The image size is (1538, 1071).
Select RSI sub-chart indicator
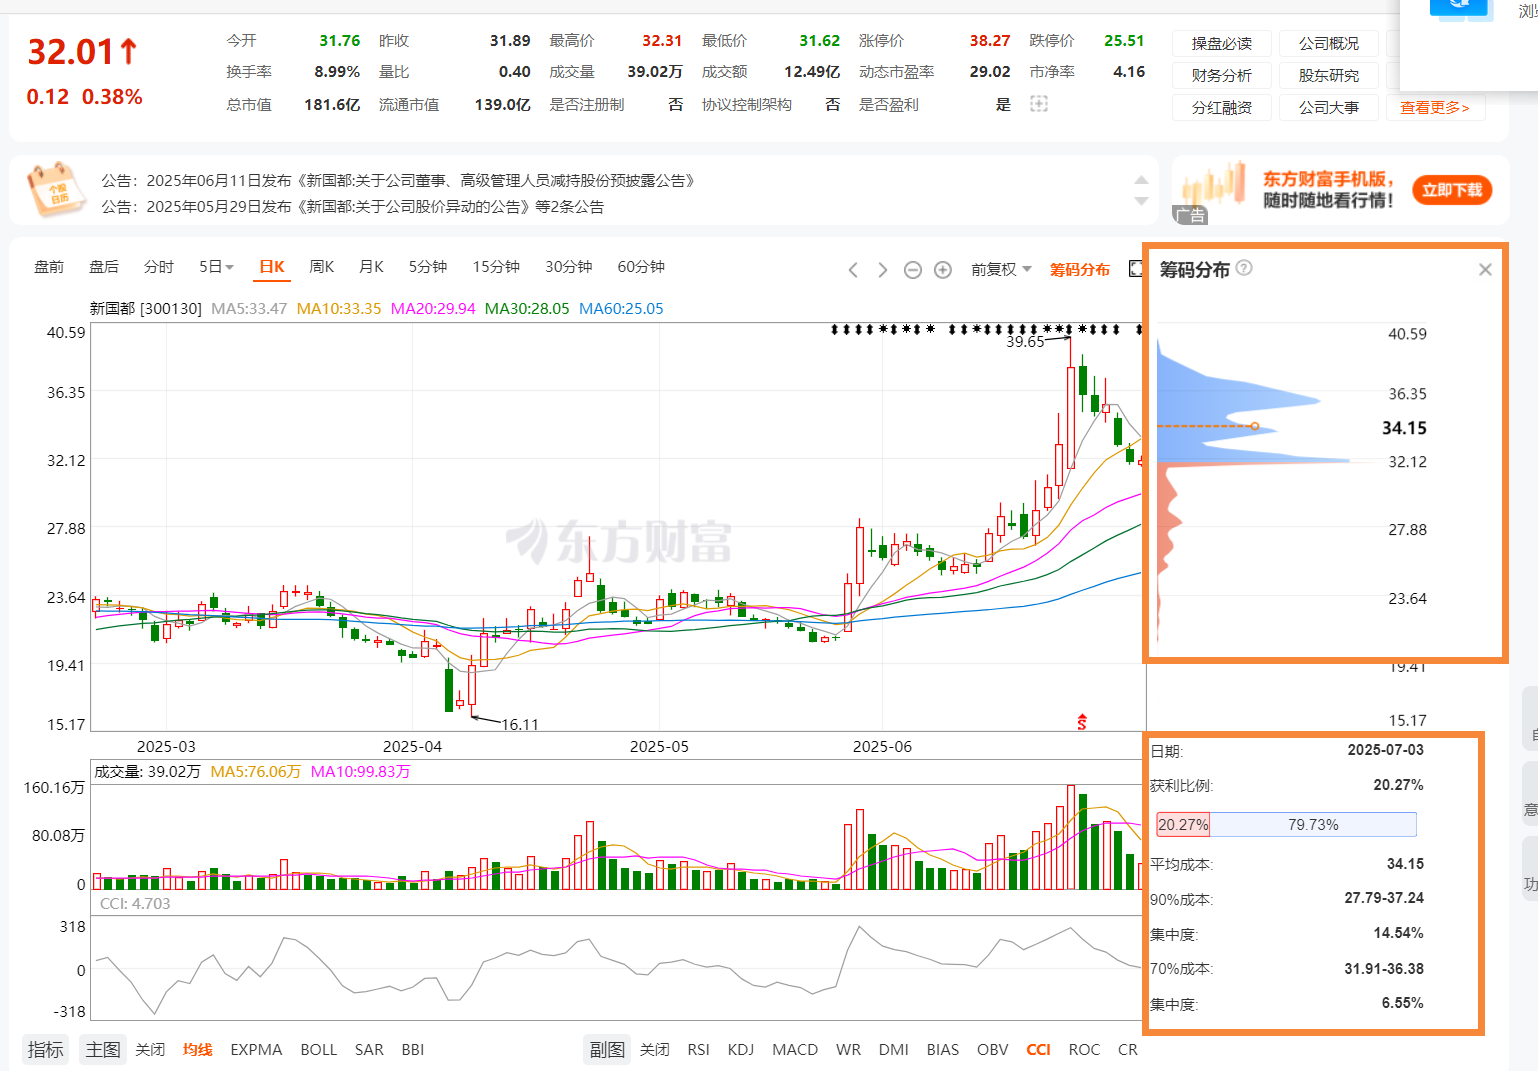699,1050
